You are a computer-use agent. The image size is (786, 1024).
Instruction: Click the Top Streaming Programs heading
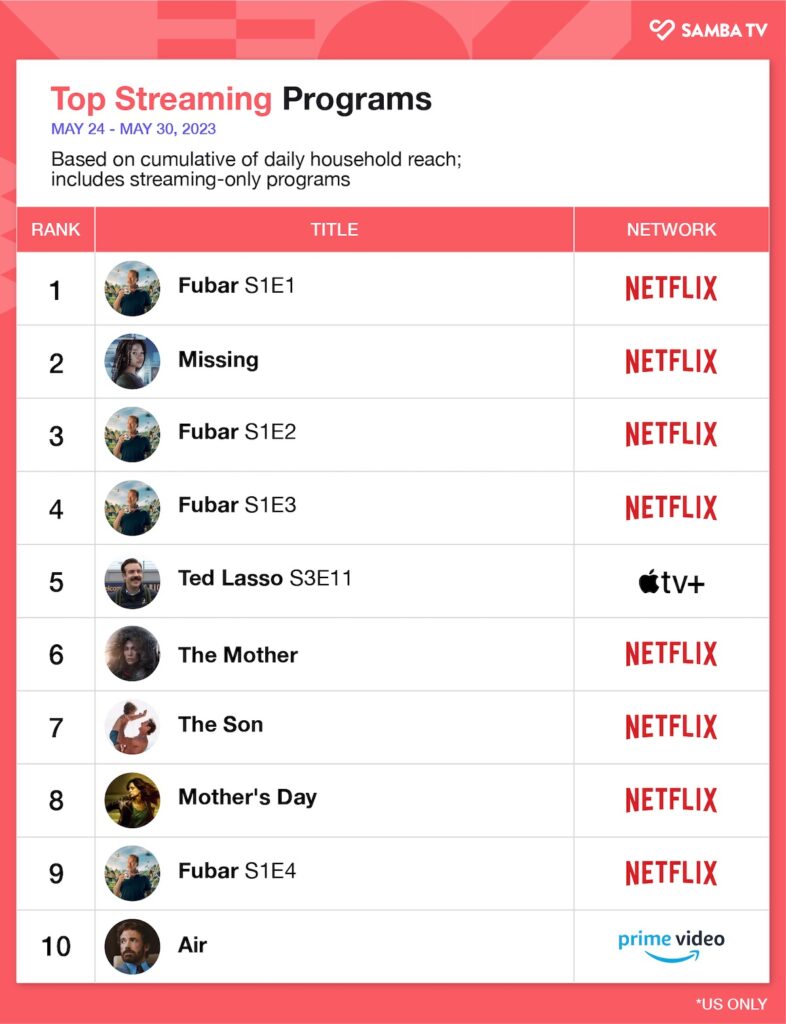[241, 99]
